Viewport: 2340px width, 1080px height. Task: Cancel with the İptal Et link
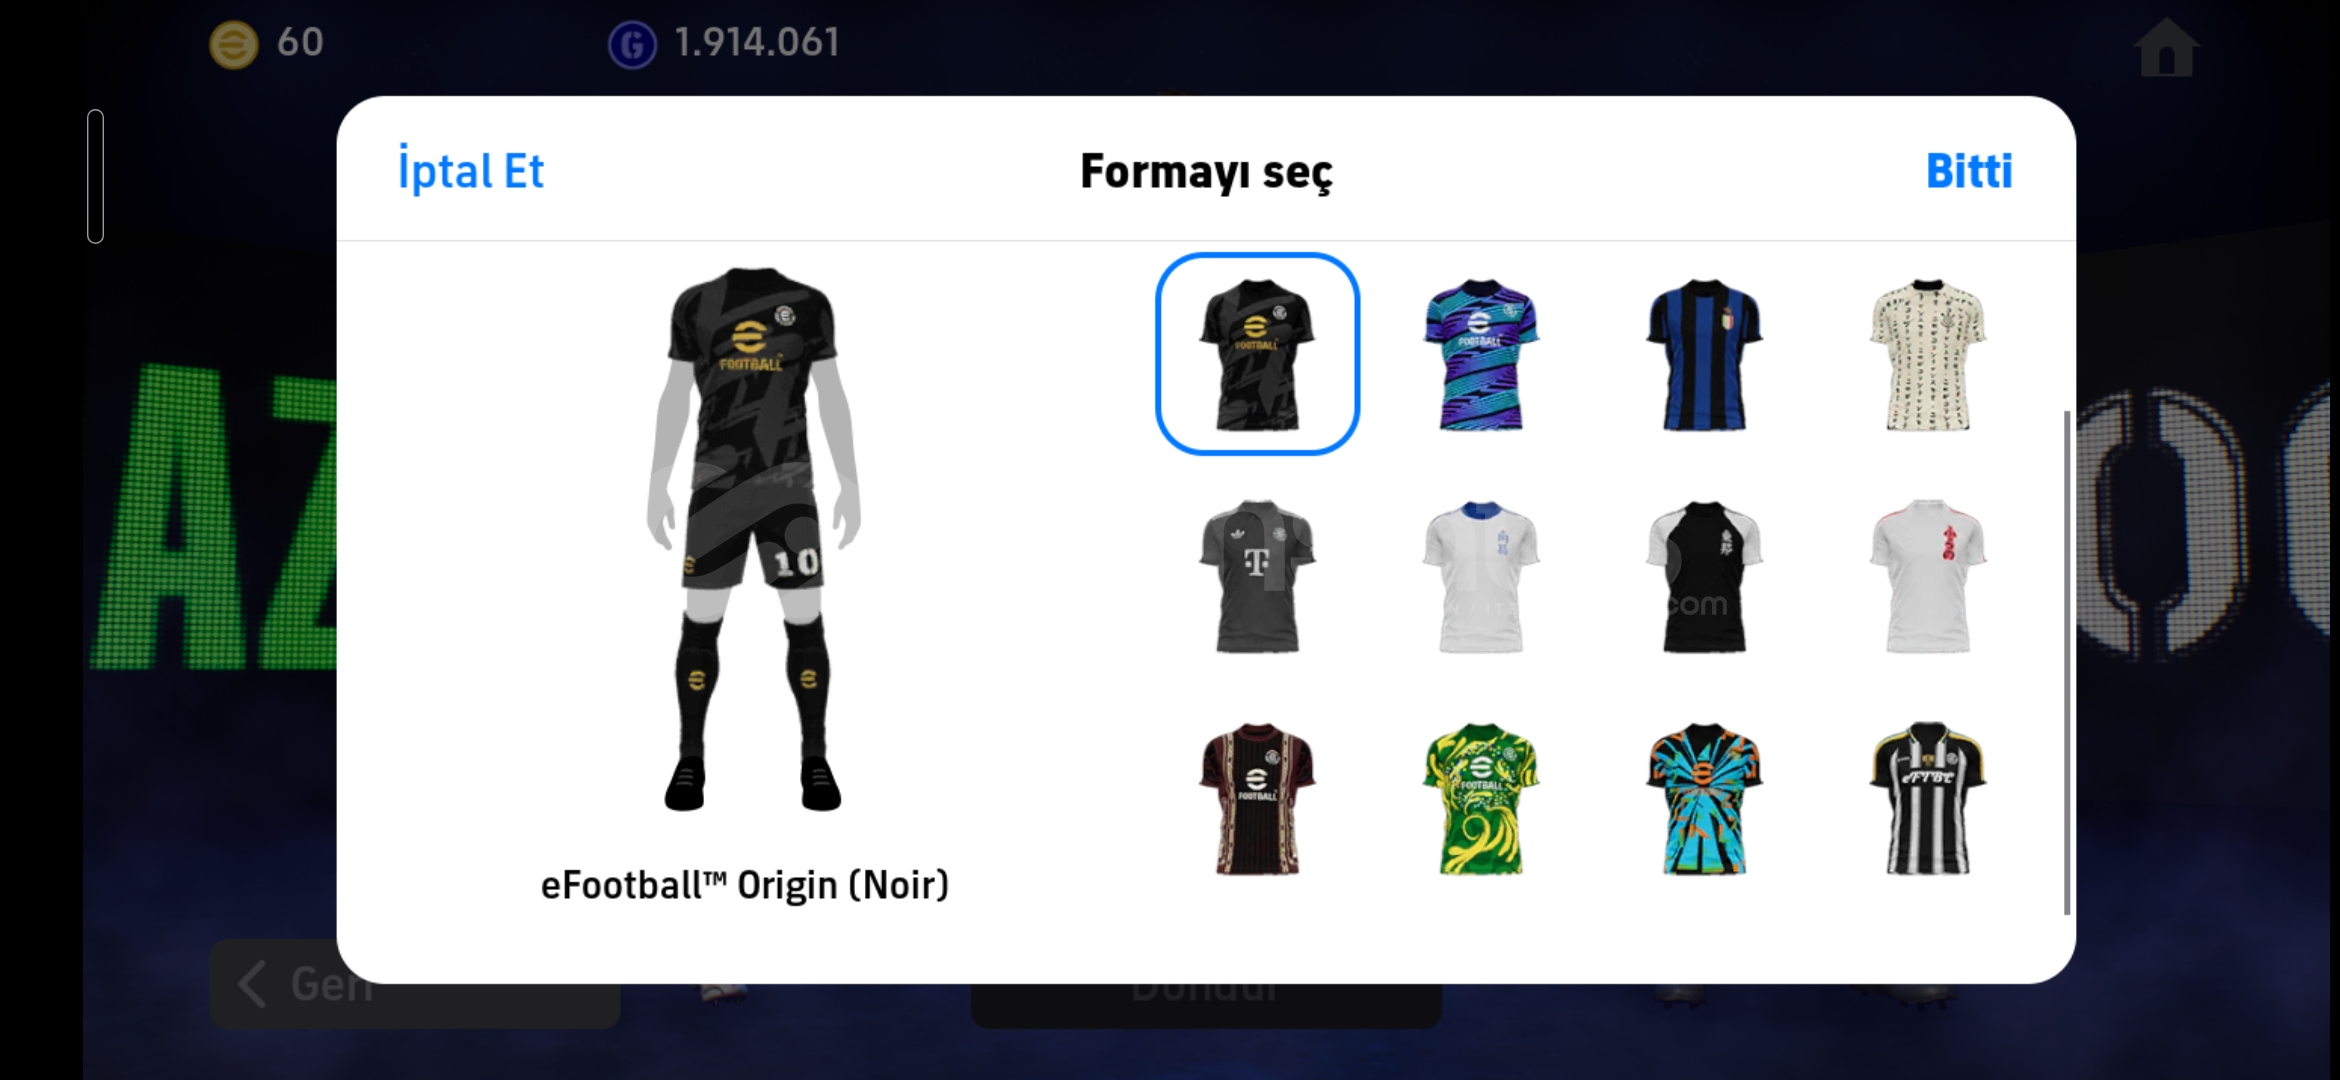[x=470, y=171]
